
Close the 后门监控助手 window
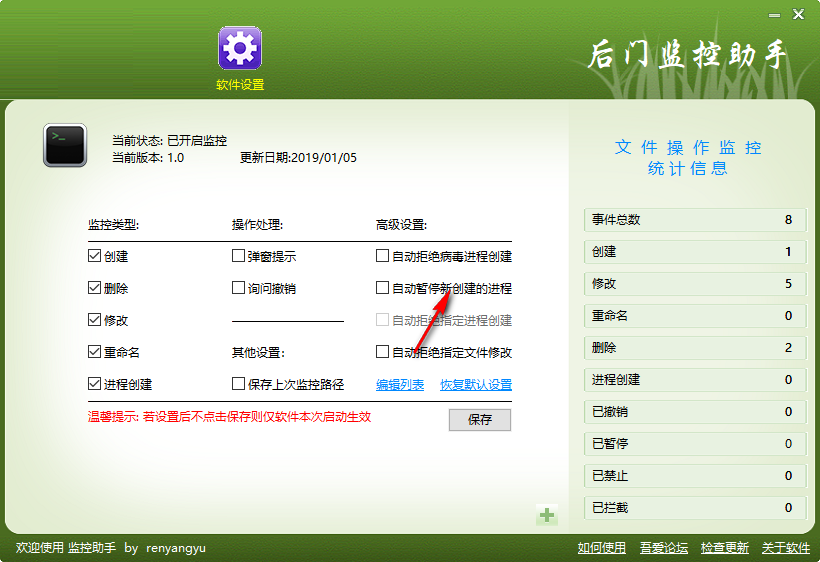pyautogui.click(x=798, y=14)
